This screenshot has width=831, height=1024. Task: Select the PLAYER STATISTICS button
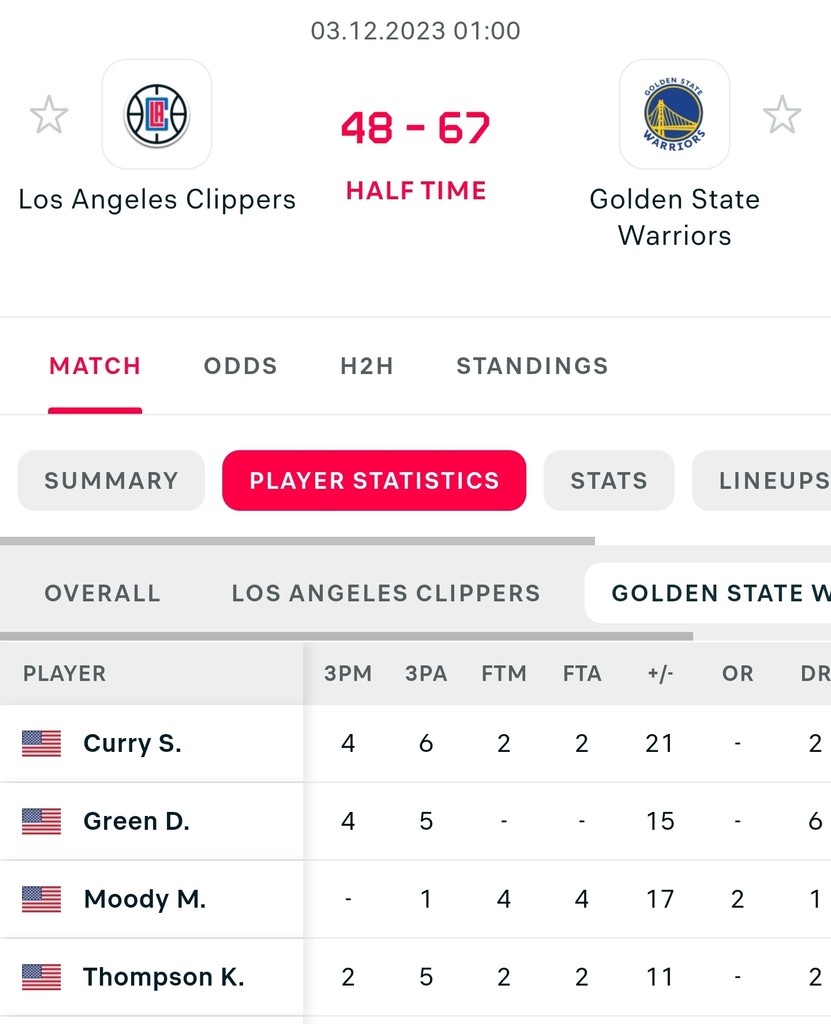coord(374,481)
